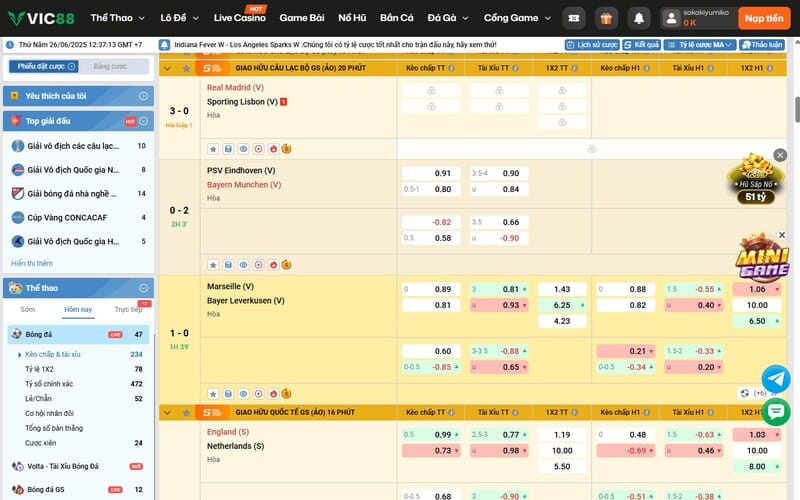Viewport: 800px width, 500px height.
Task: Click Hiển thị thêm link
Action: coord(32,263)
